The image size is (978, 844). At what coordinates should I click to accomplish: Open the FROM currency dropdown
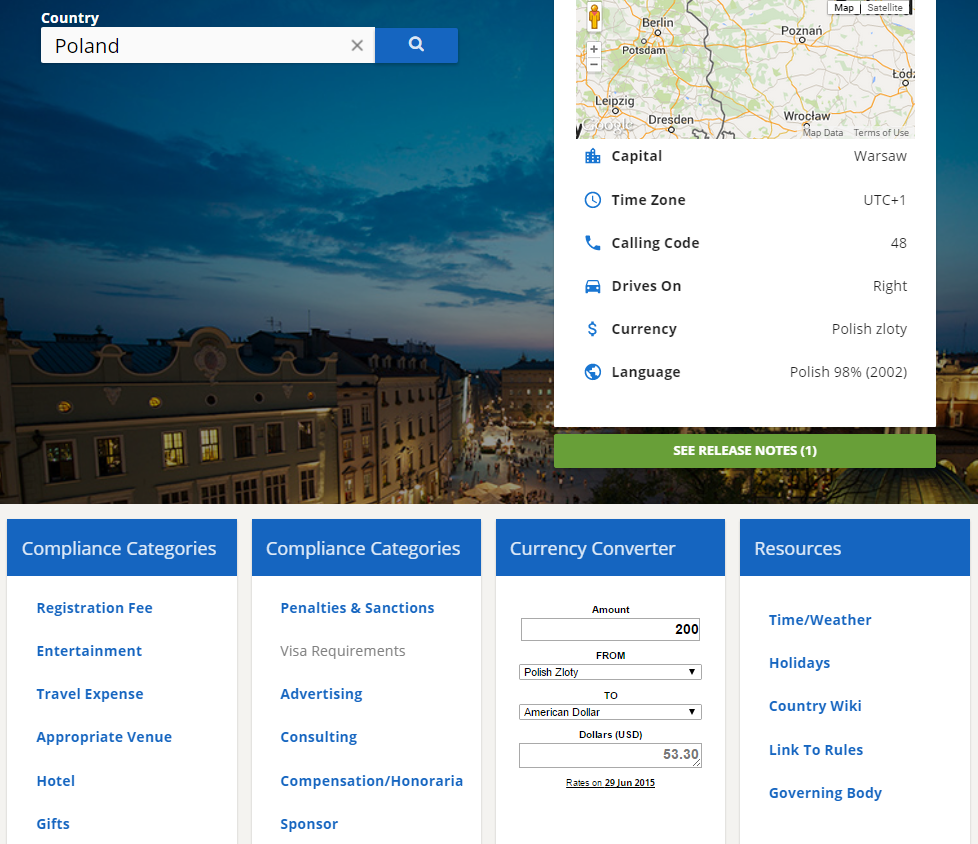pyautogui.click(x=610, y=672)
